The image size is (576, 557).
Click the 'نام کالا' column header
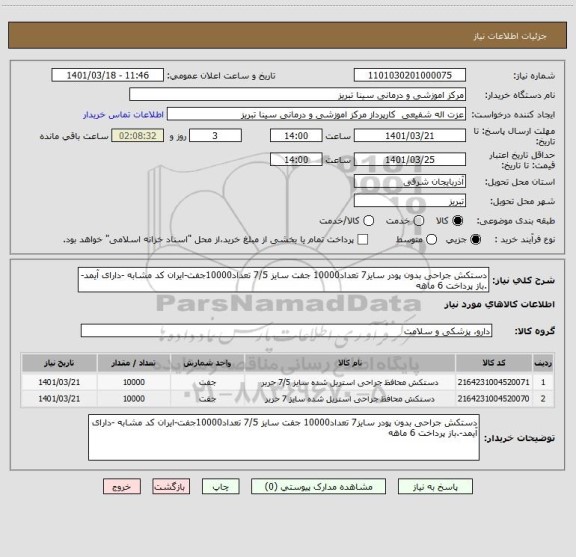[350, 363]
